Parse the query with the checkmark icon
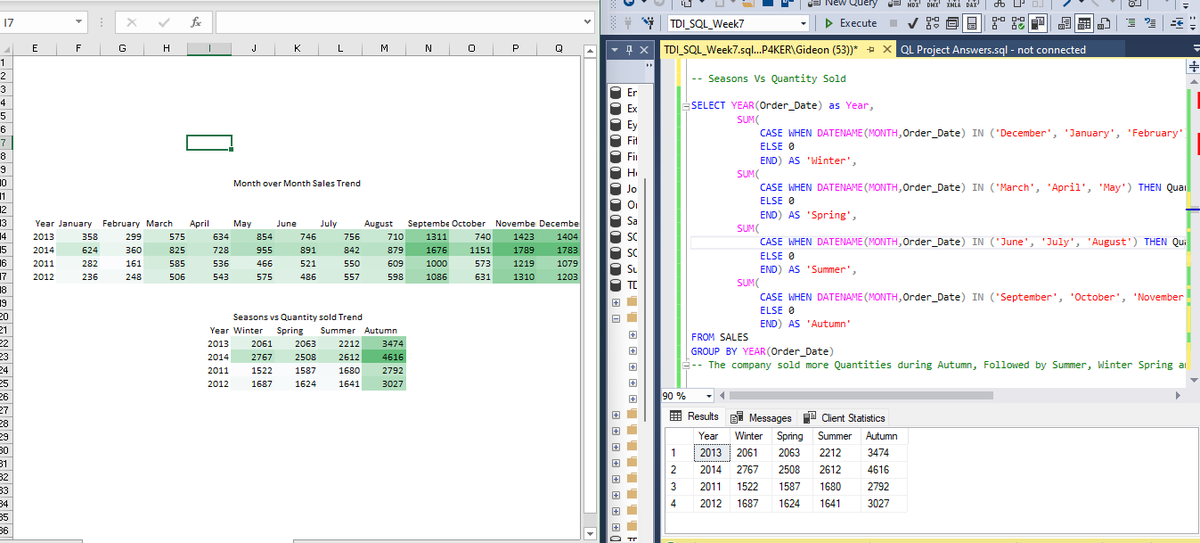 point(913,23)
